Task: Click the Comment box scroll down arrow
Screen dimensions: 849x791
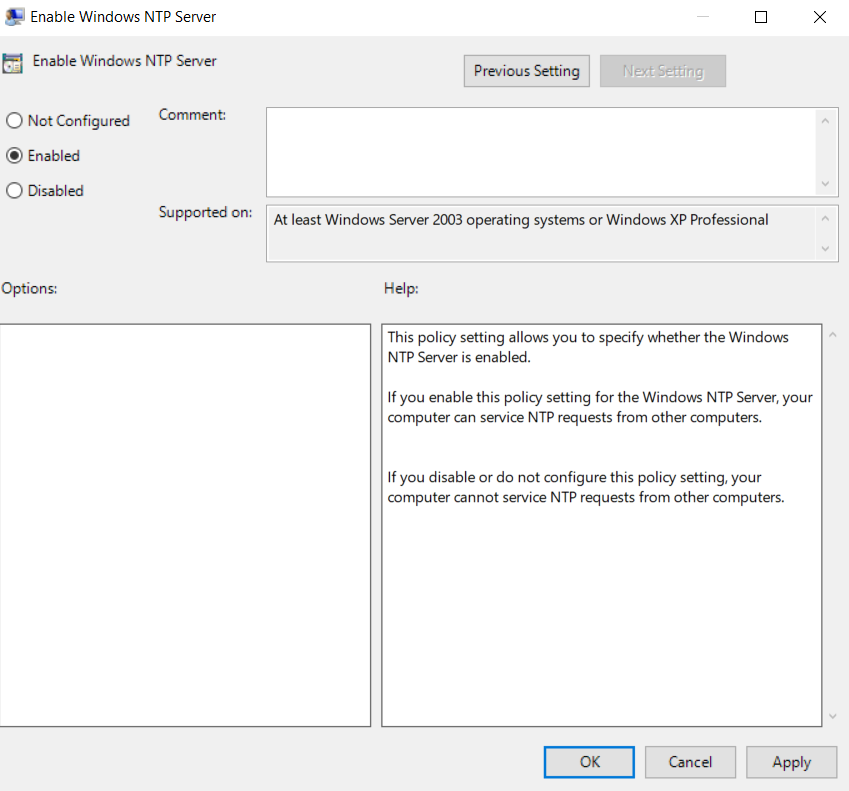Action: 826,184
